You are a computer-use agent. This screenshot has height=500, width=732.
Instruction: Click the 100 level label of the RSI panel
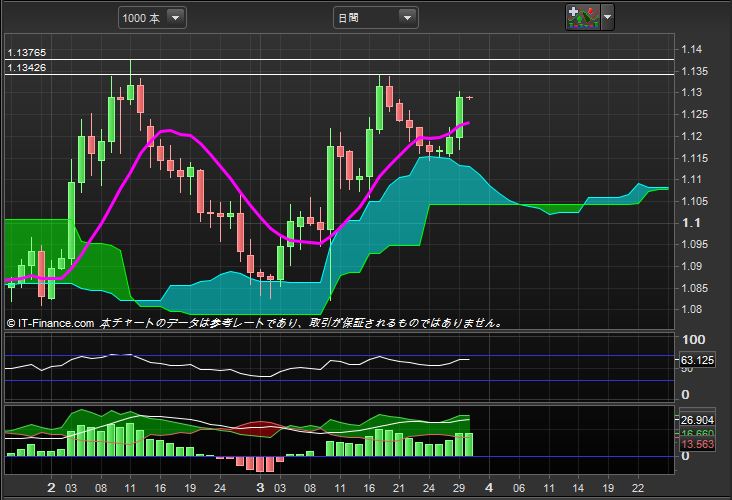[693, 340]
